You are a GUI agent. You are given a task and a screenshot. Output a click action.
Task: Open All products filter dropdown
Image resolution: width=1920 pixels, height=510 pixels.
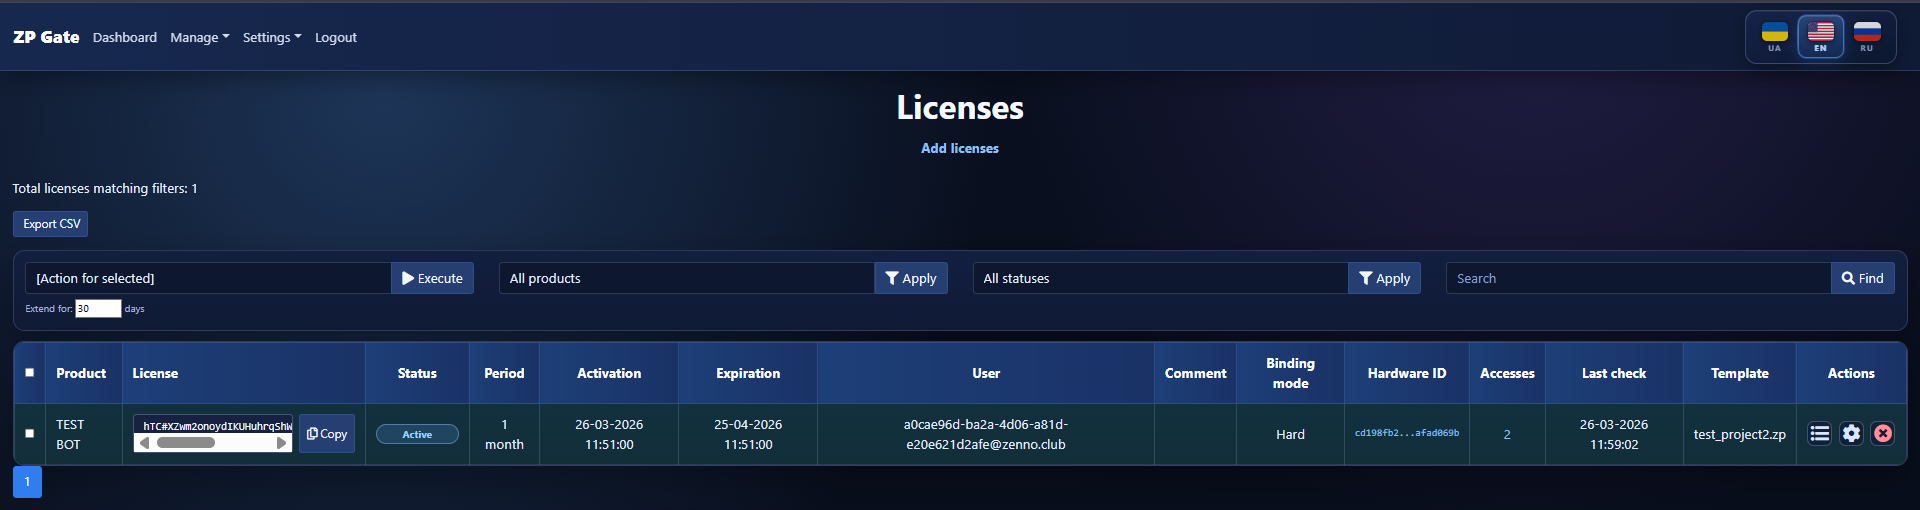click(x=687, y=278)
